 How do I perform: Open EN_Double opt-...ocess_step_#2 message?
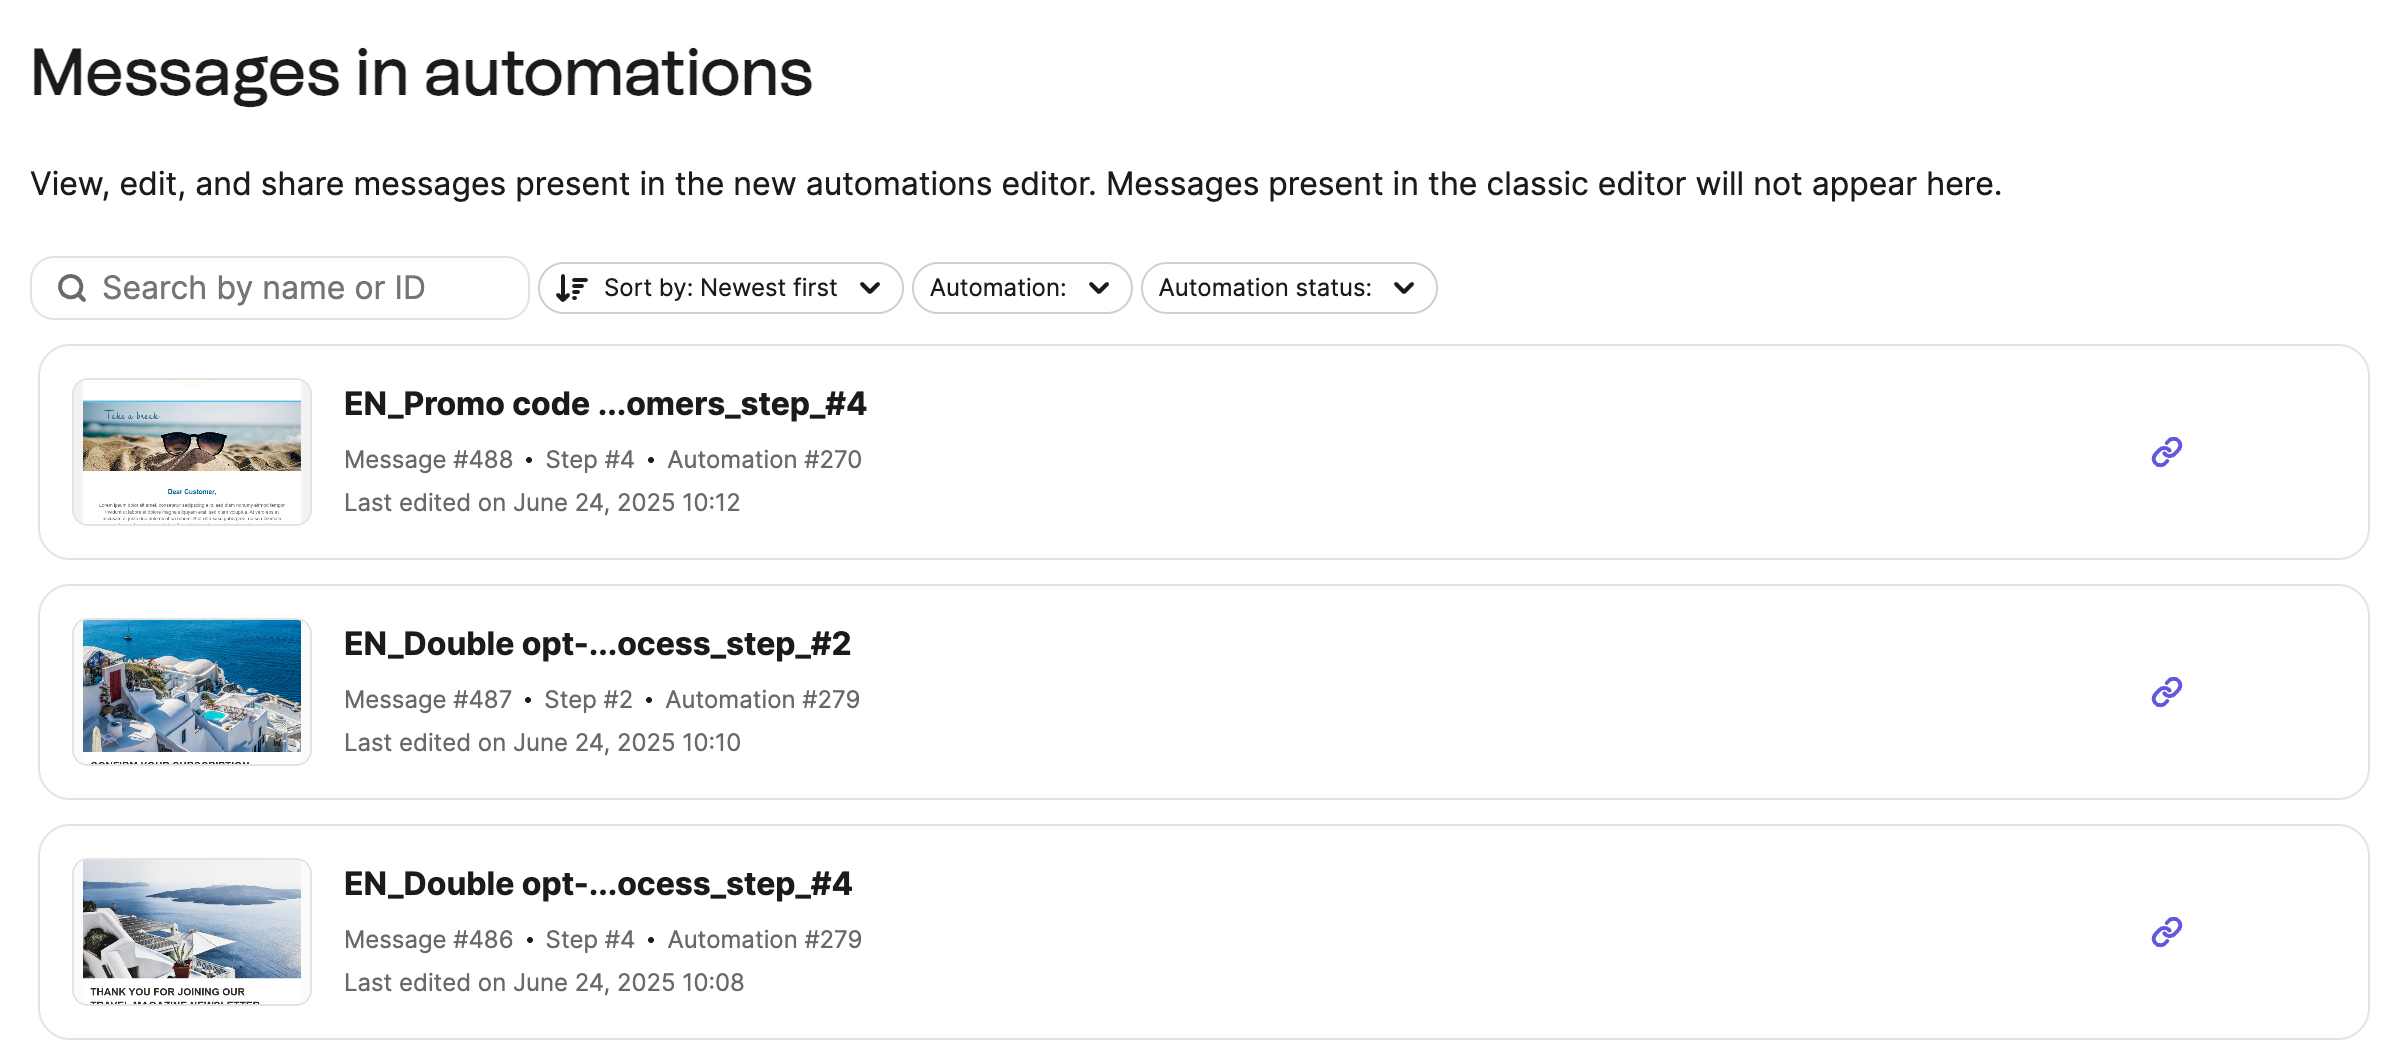597,644
